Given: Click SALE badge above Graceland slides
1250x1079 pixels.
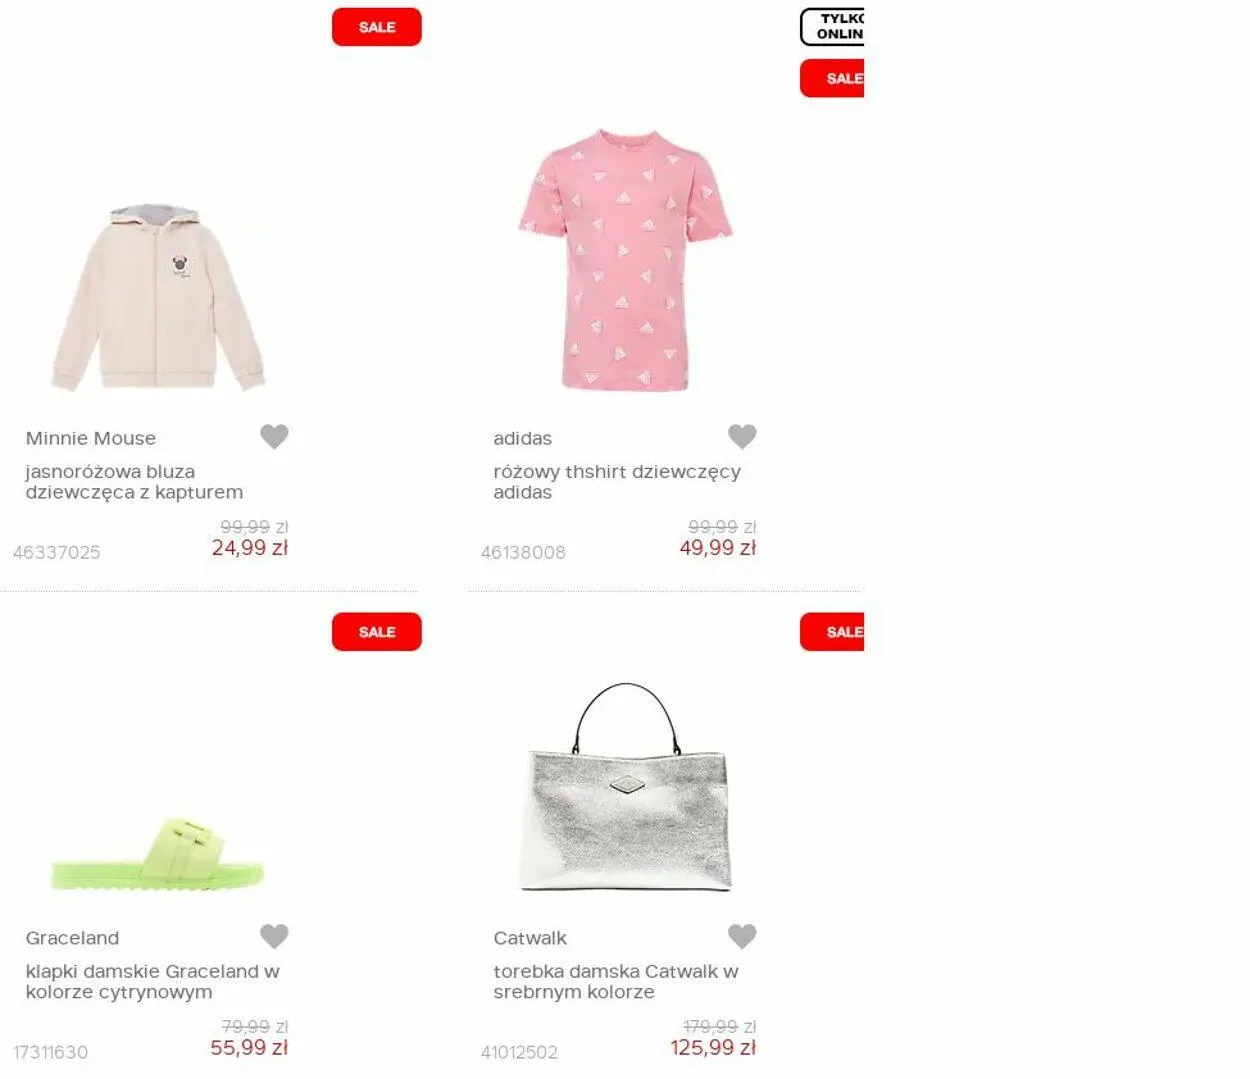Looking at the screenshot, I should coord(377,632).
